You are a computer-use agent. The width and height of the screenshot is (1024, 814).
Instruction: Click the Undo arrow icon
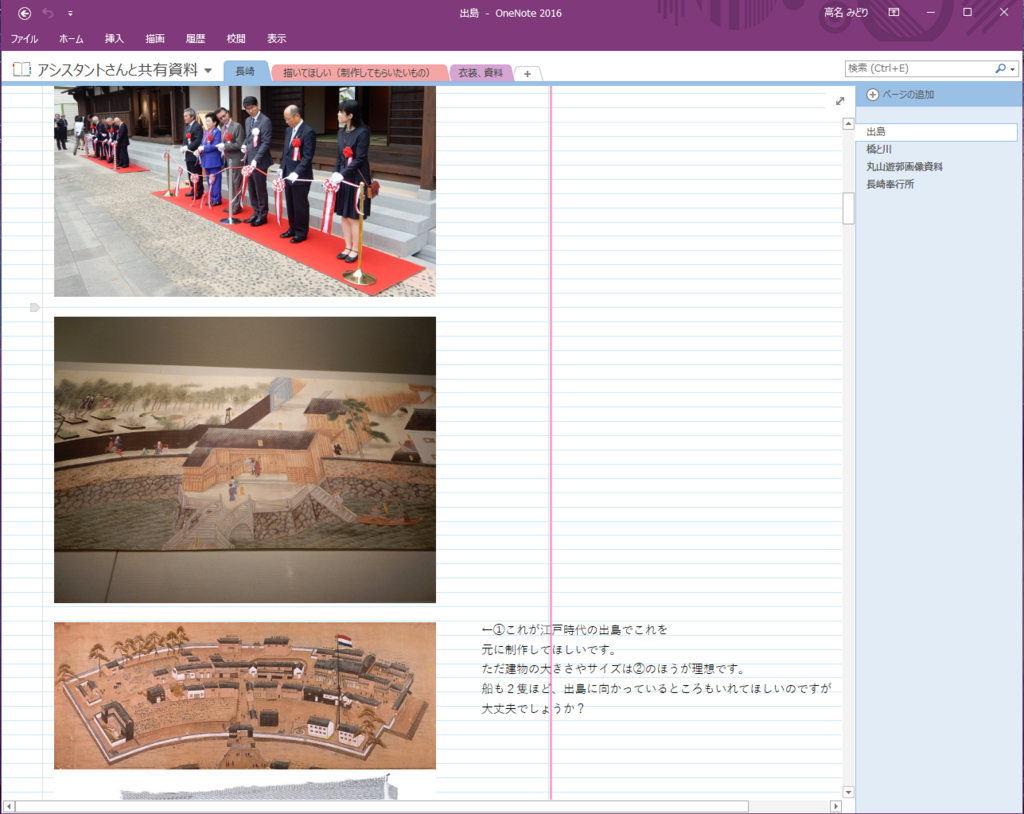(x=48, y=13)
